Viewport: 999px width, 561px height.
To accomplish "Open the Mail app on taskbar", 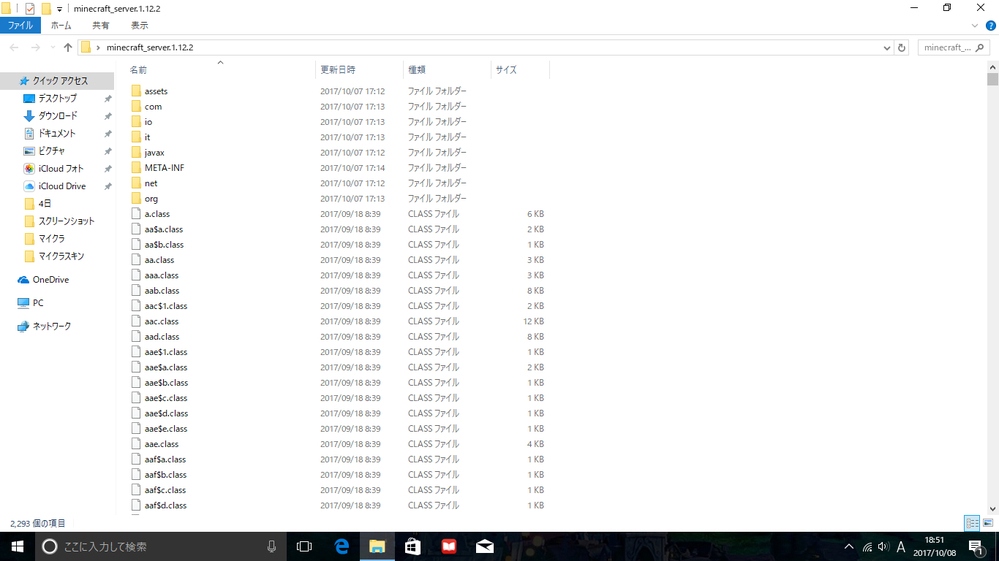I will [485, 547].
